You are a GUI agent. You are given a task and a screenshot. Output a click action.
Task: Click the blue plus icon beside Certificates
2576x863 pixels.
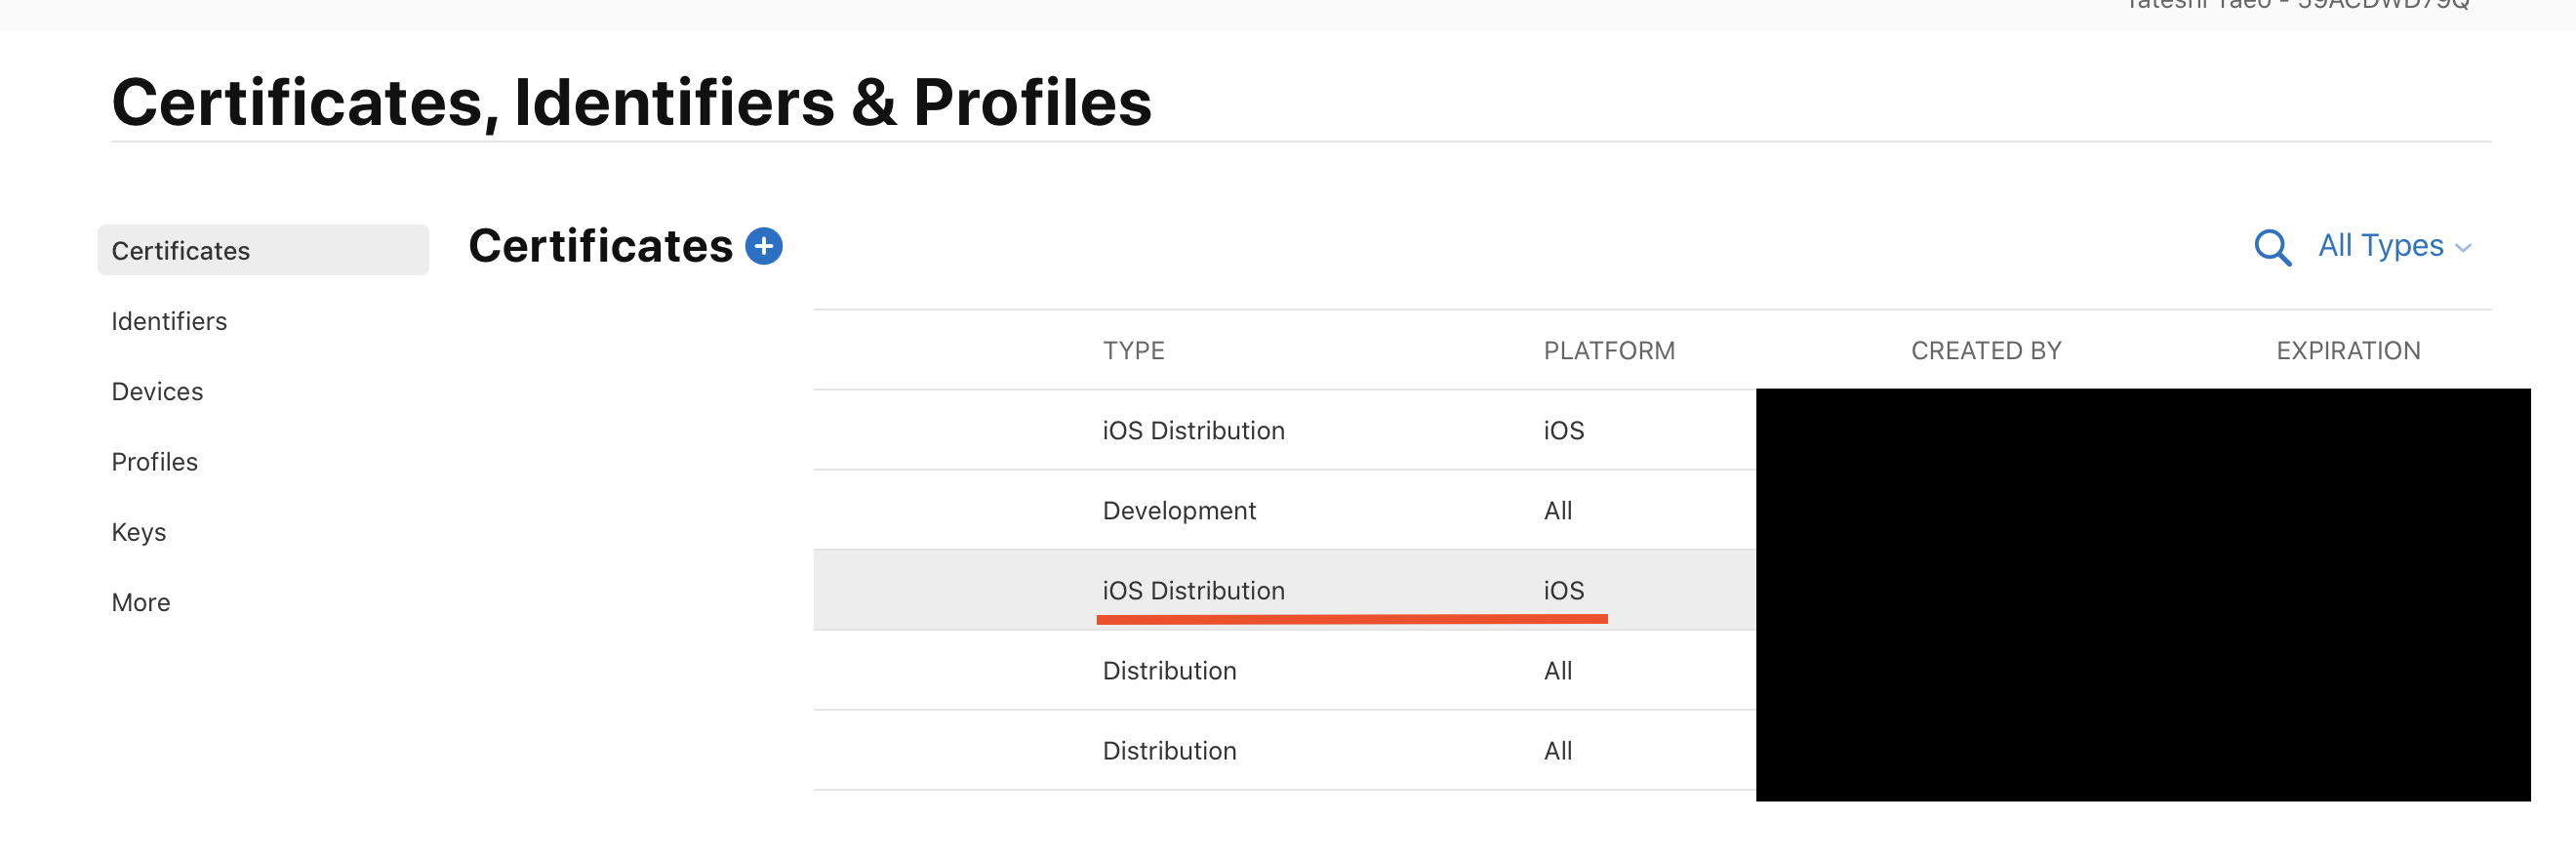[764, 246]
